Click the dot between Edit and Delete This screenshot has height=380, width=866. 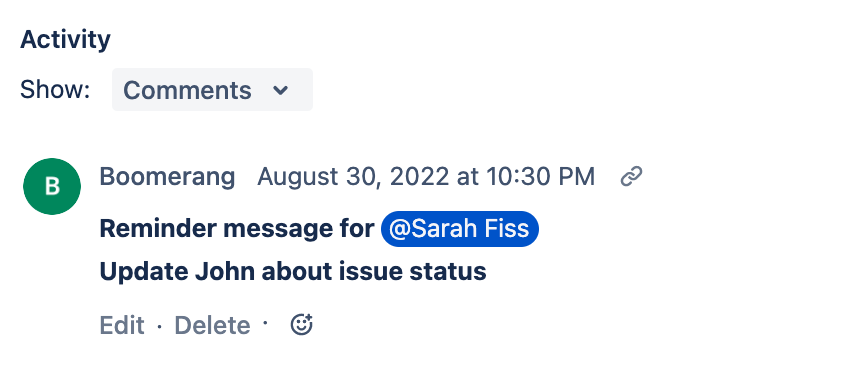pyautogui.click(x=160, y=326)
